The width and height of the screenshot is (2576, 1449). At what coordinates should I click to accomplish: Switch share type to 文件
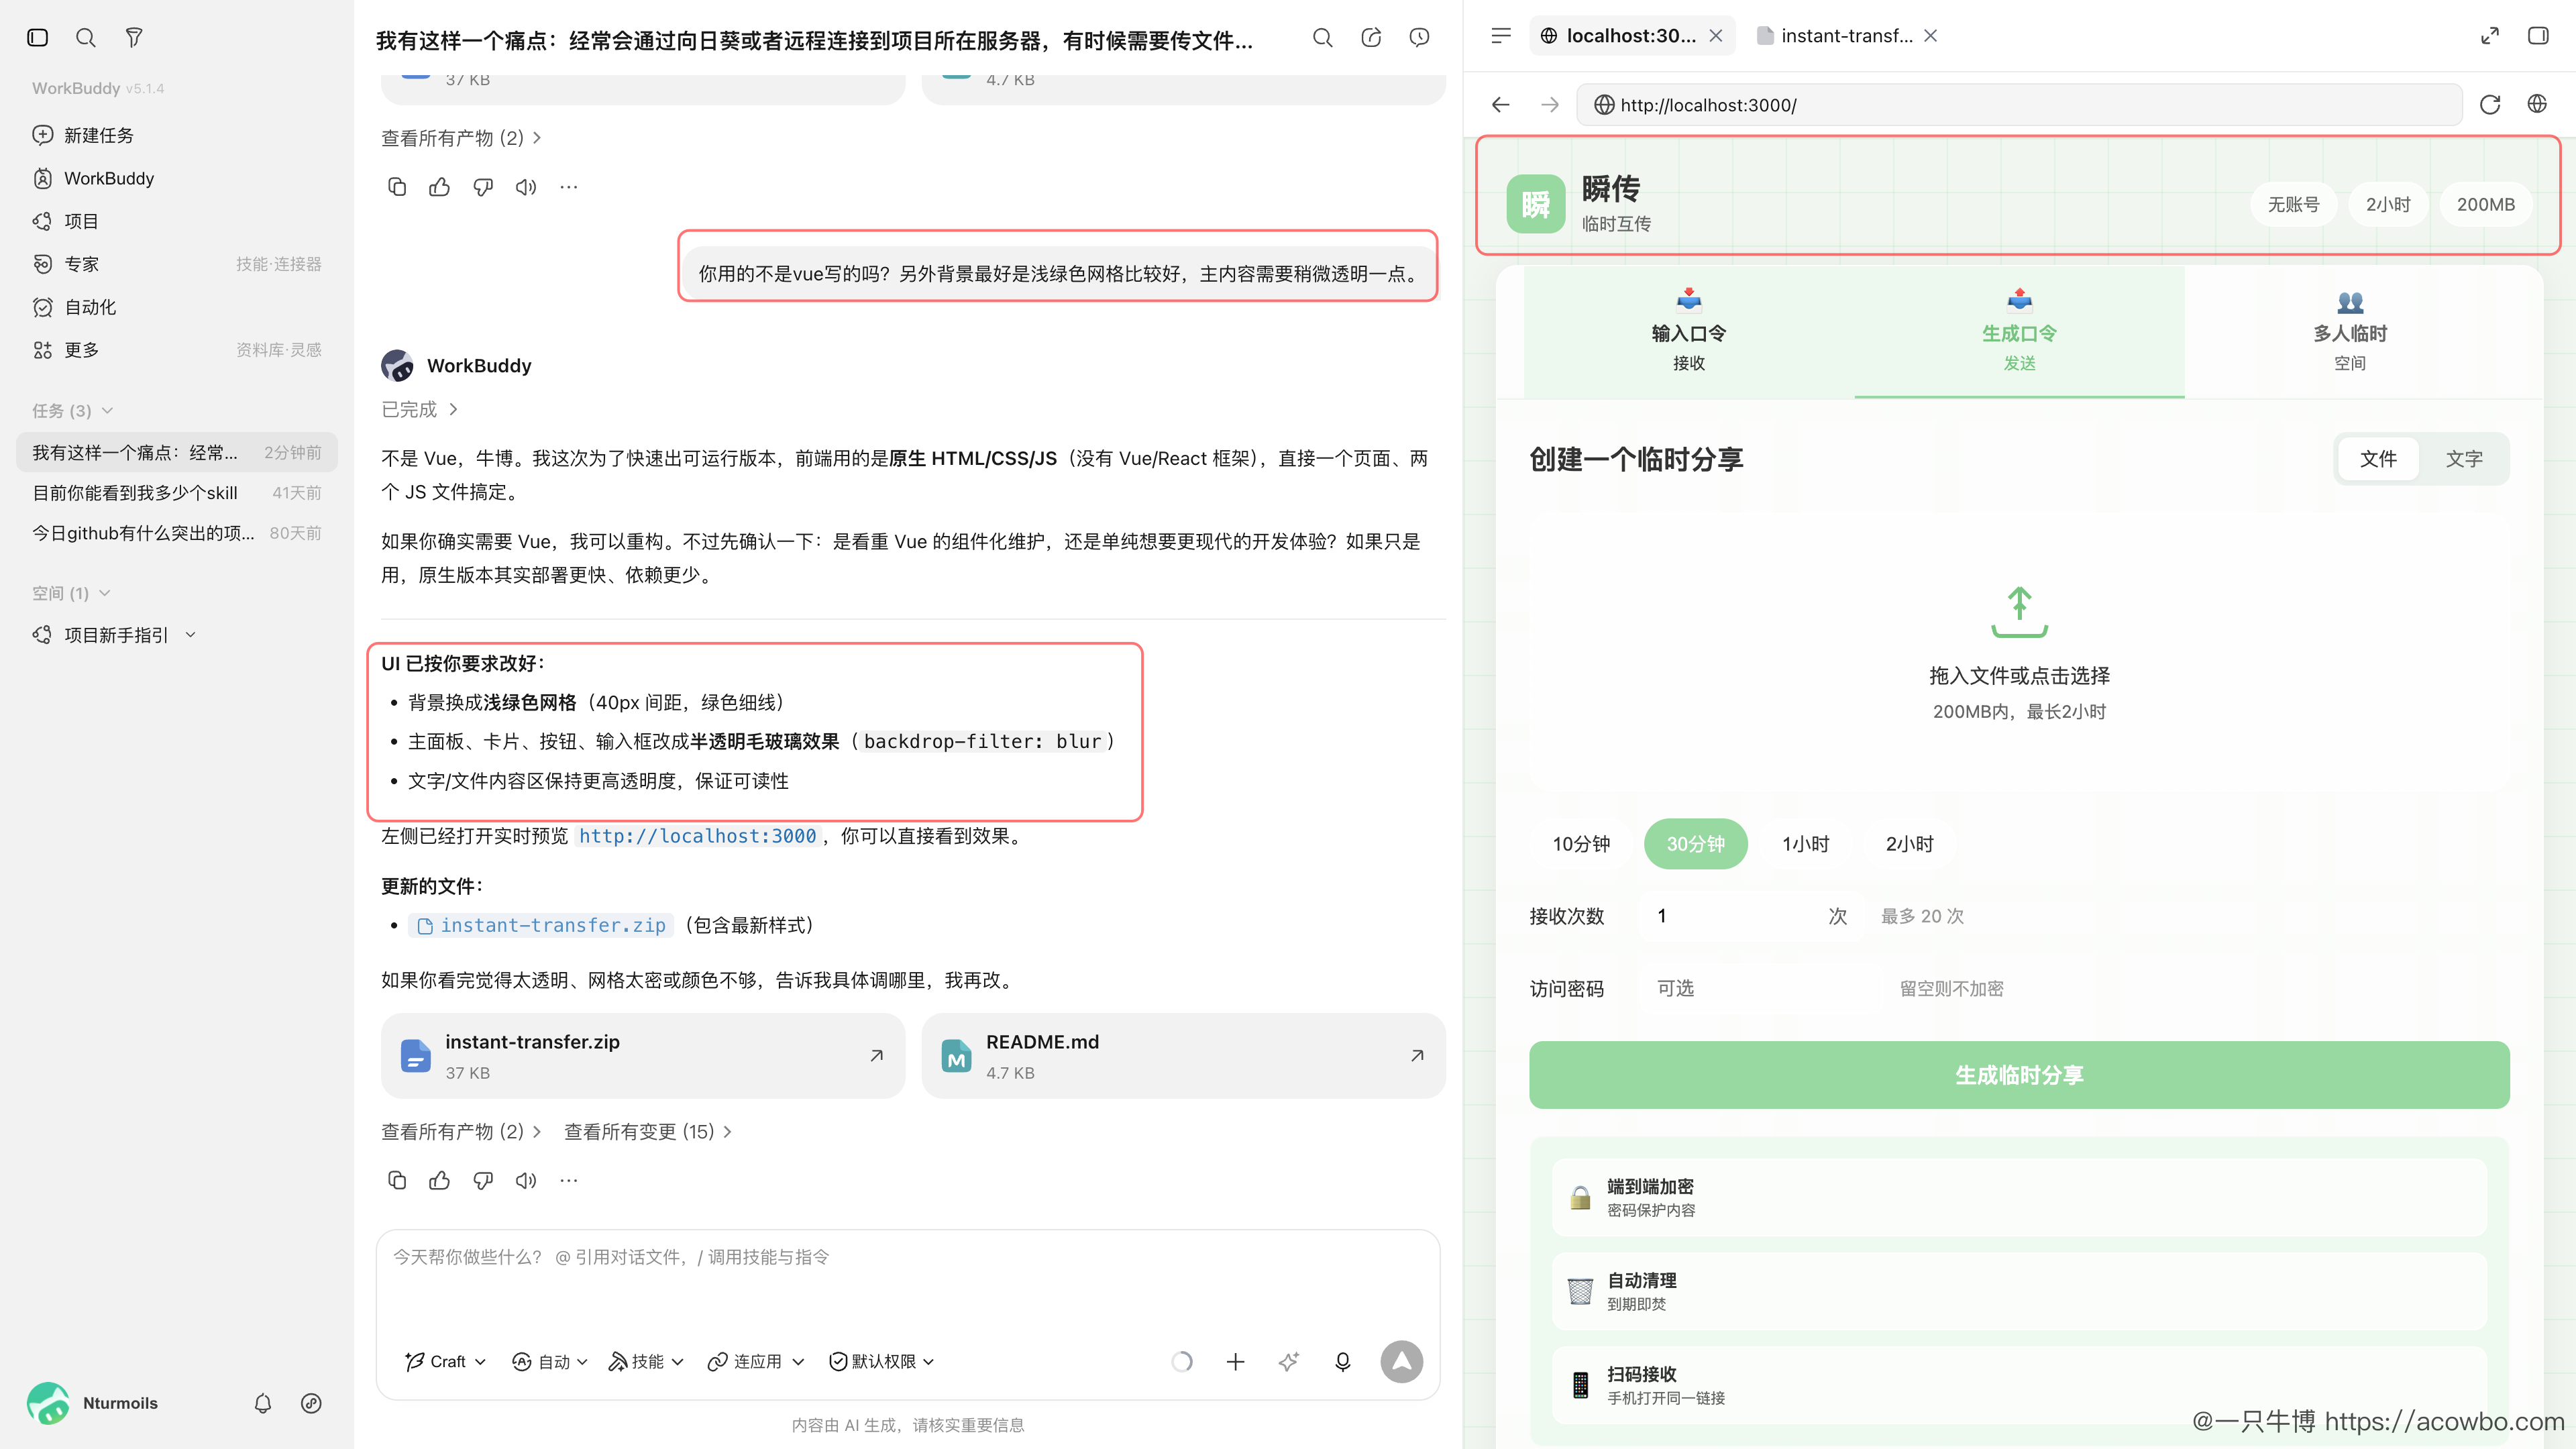2378,459
